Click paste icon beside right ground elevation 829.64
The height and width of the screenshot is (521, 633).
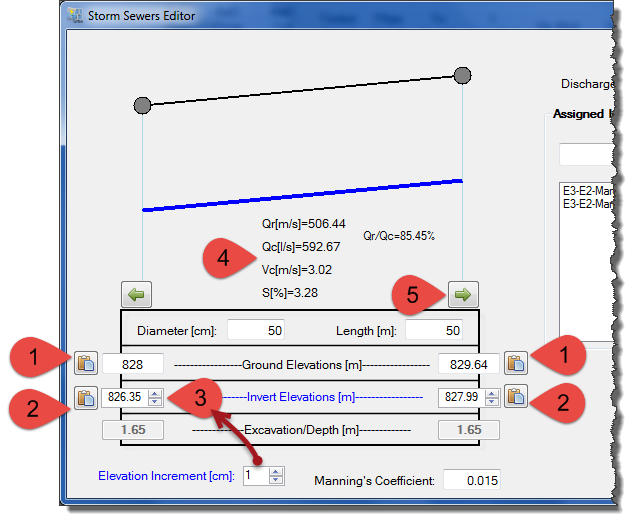coord(516,364)
